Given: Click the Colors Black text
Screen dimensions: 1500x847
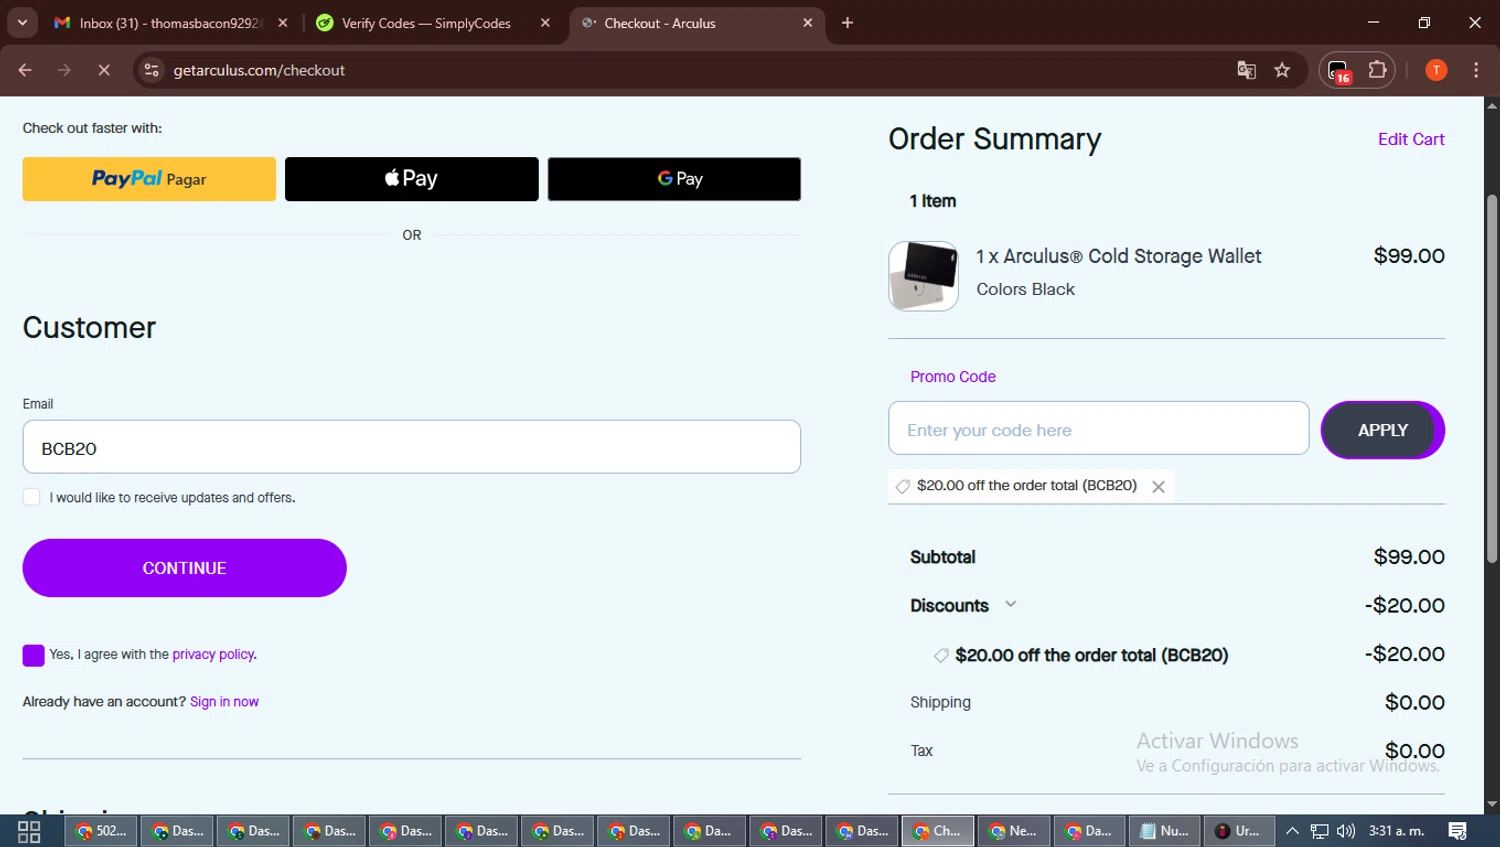Looking at the screenshot, I should click(1025, 289).
